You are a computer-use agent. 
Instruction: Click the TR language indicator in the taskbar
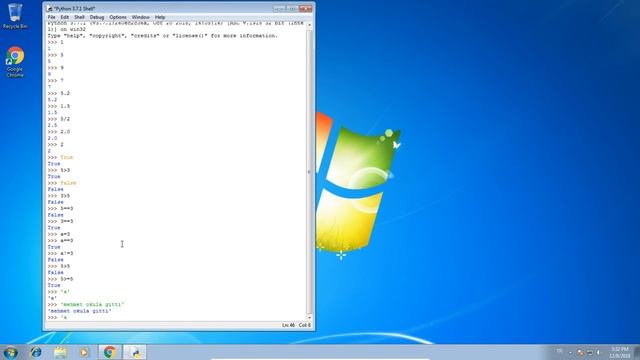tap(559, 351)
